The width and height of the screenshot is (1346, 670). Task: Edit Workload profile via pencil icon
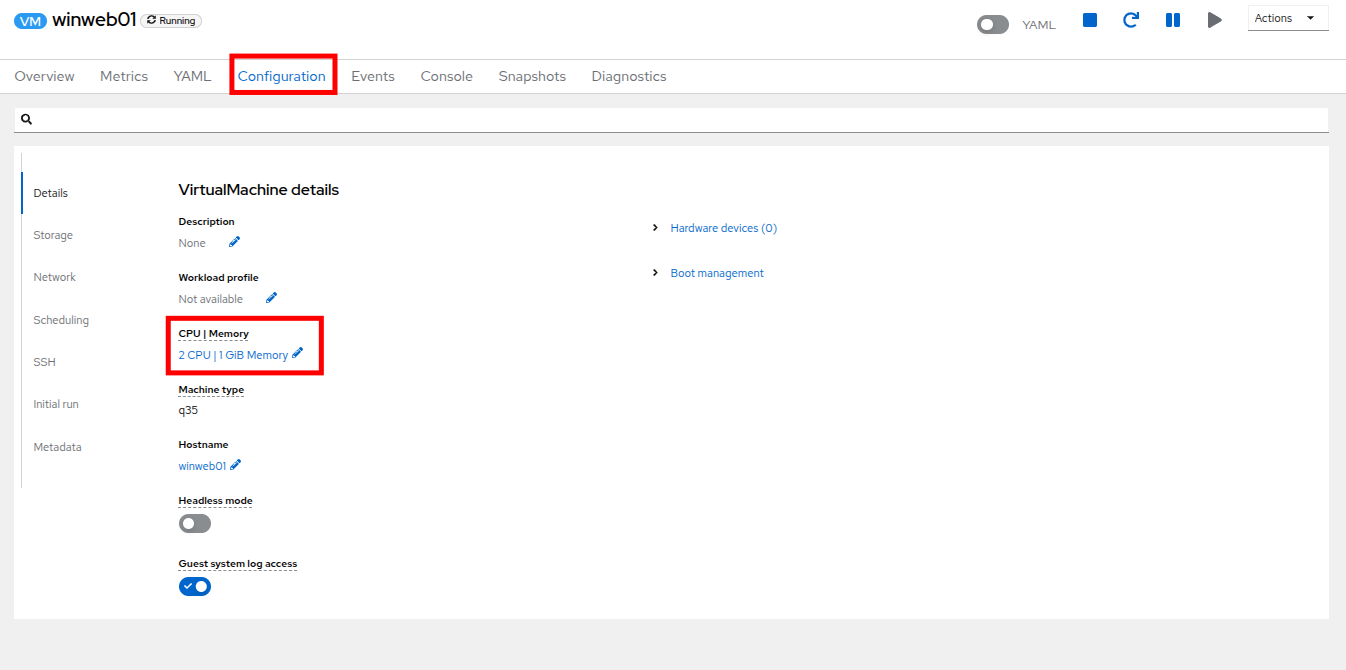click(x=271, y=298)
